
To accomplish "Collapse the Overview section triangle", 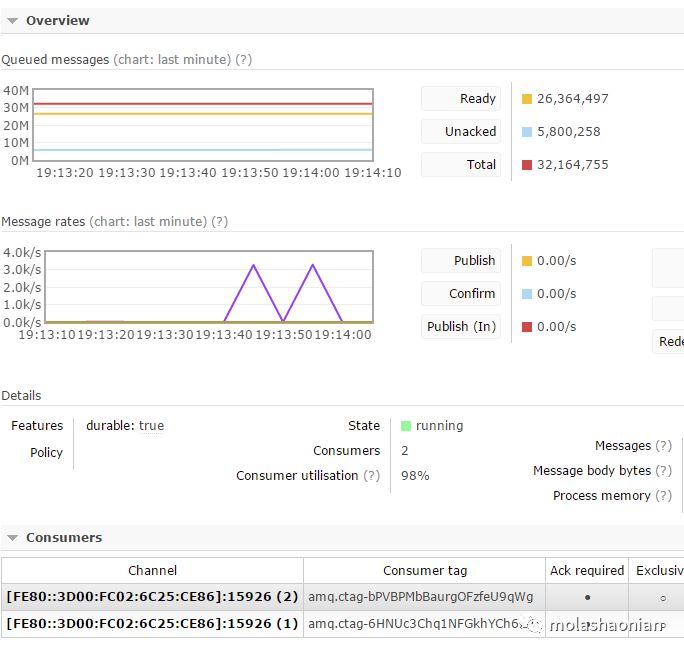I will tap(12, 20).
